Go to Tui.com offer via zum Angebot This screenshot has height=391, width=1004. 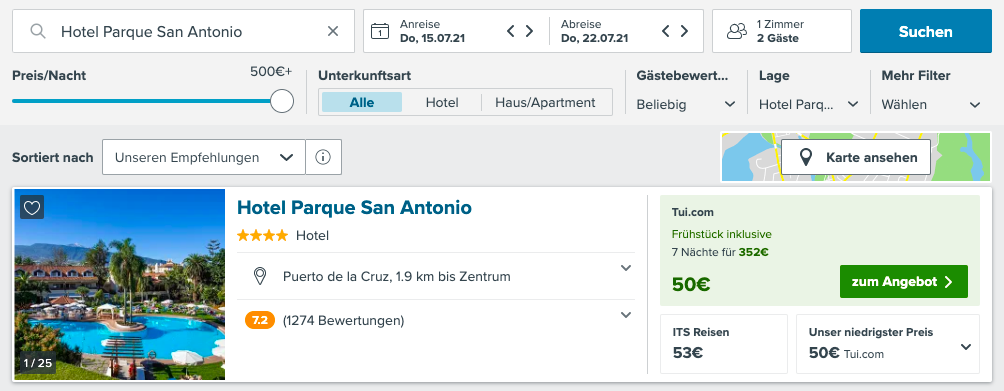[903, 282]
